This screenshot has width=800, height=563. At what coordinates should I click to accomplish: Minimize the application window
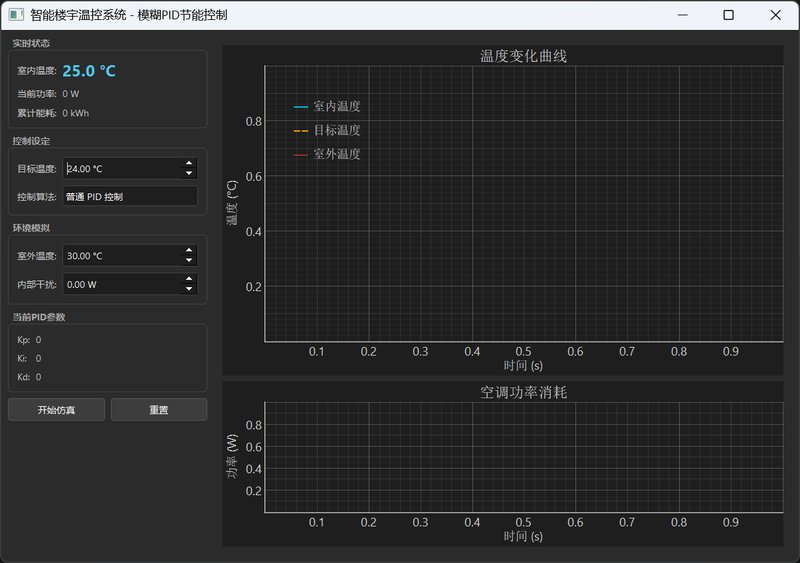point(682,15)
